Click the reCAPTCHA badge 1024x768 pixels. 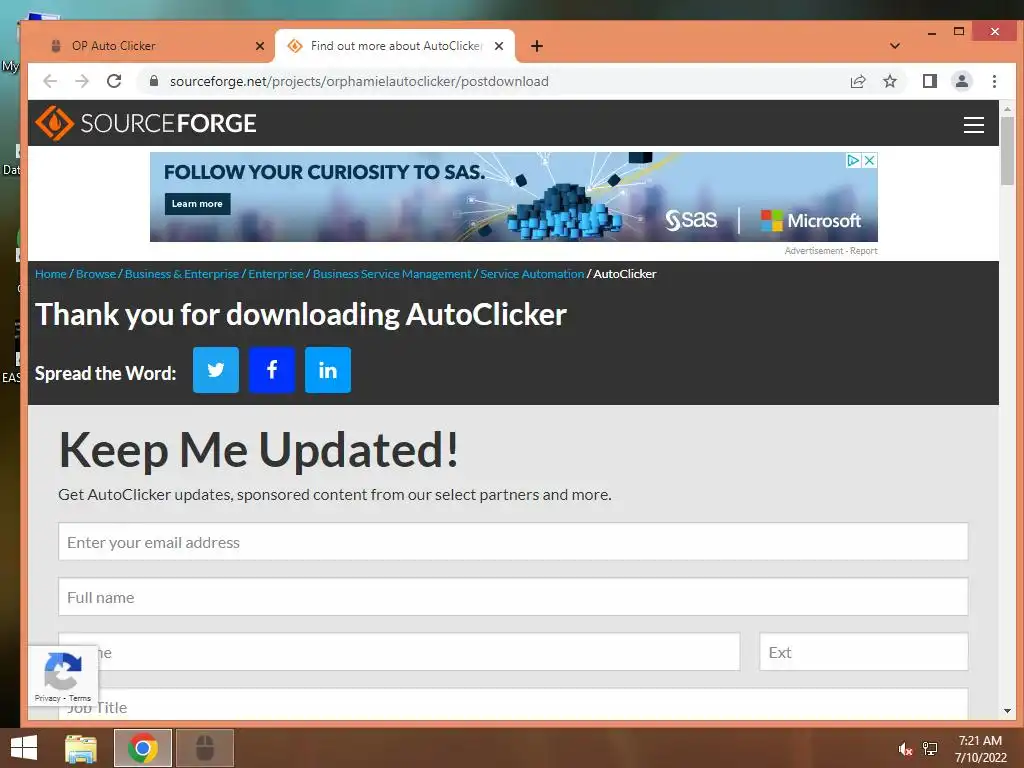point(63,676)
